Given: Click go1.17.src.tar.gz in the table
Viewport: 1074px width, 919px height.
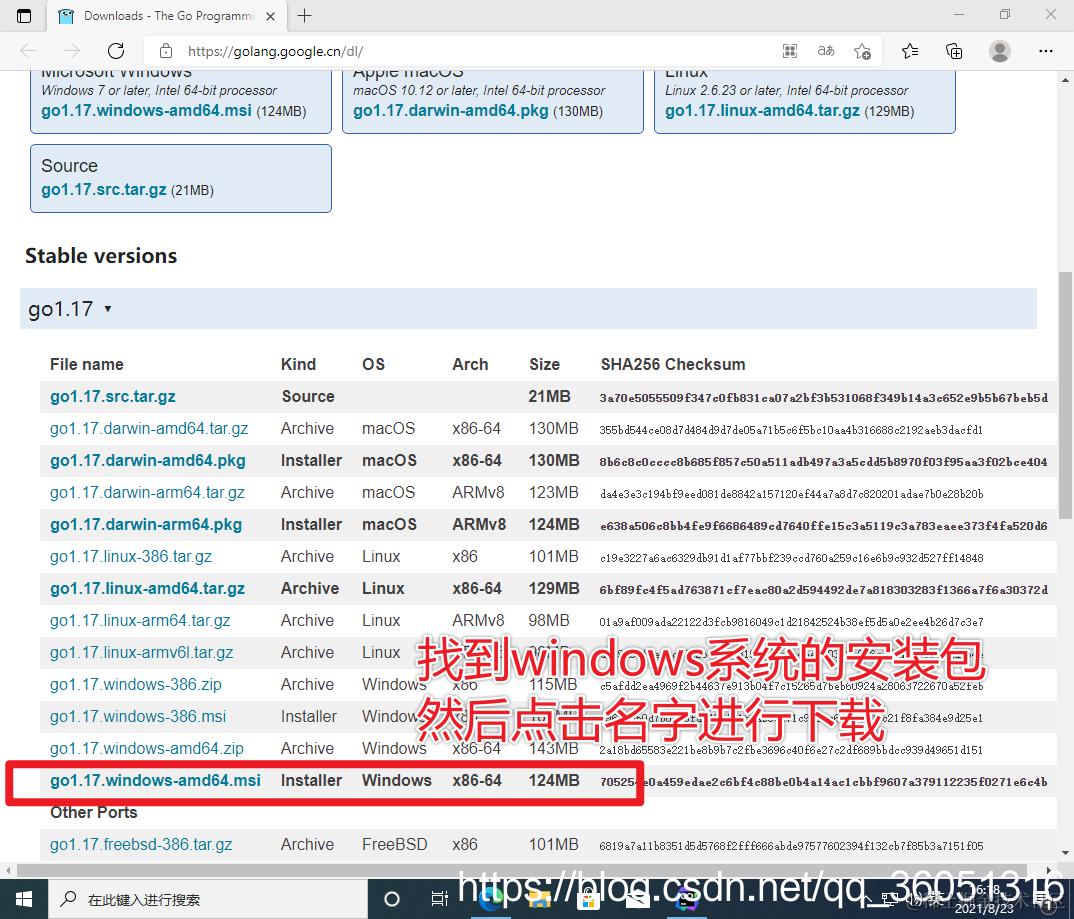Looking at the screenshot, I should coord(113,396).
